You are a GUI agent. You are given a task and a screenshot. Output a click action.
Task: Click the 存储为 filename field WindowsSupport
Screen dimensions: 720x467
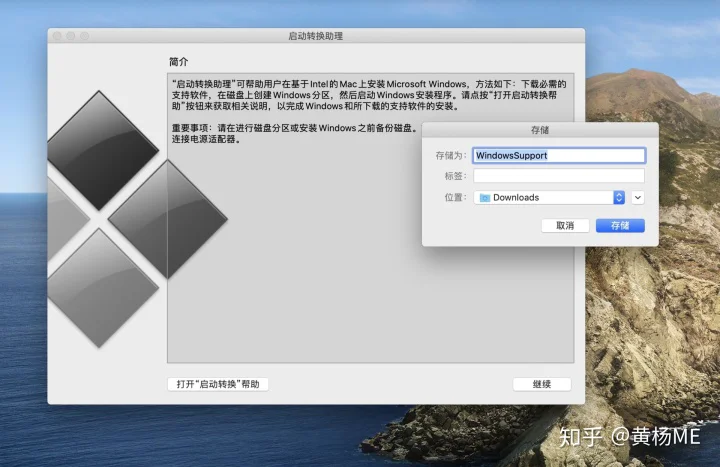point(559,155)
